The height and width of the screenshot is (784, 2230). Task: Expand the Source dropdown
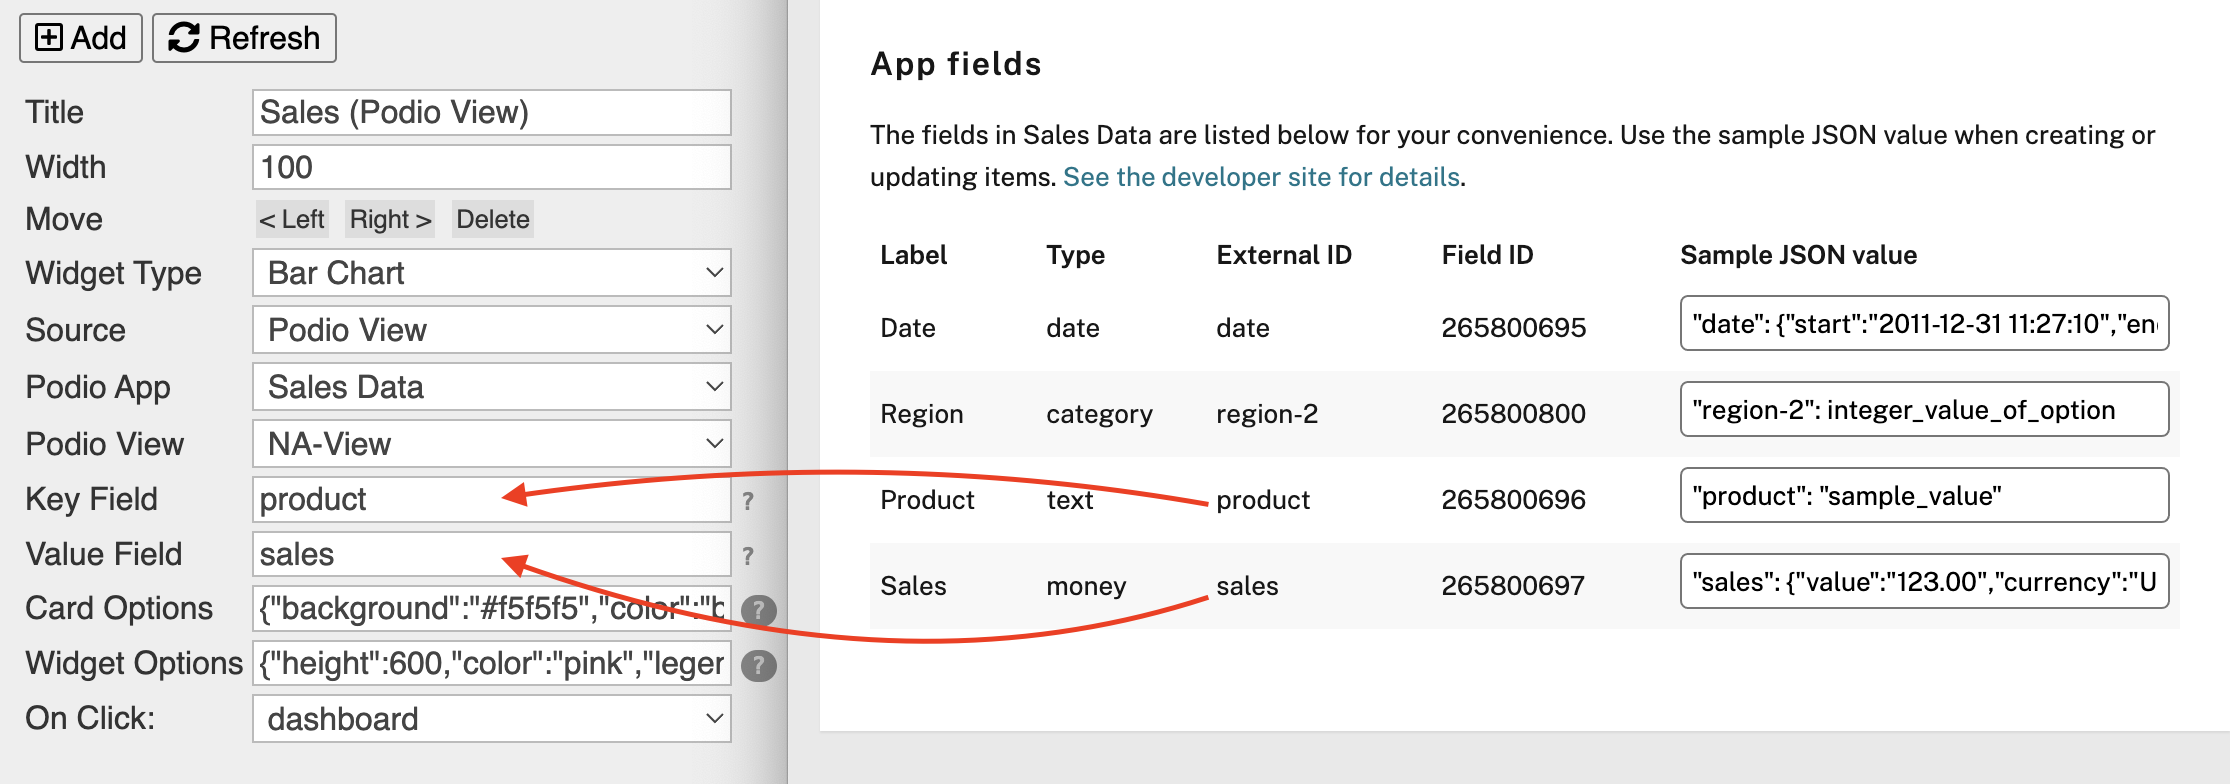tap(491, 330)
